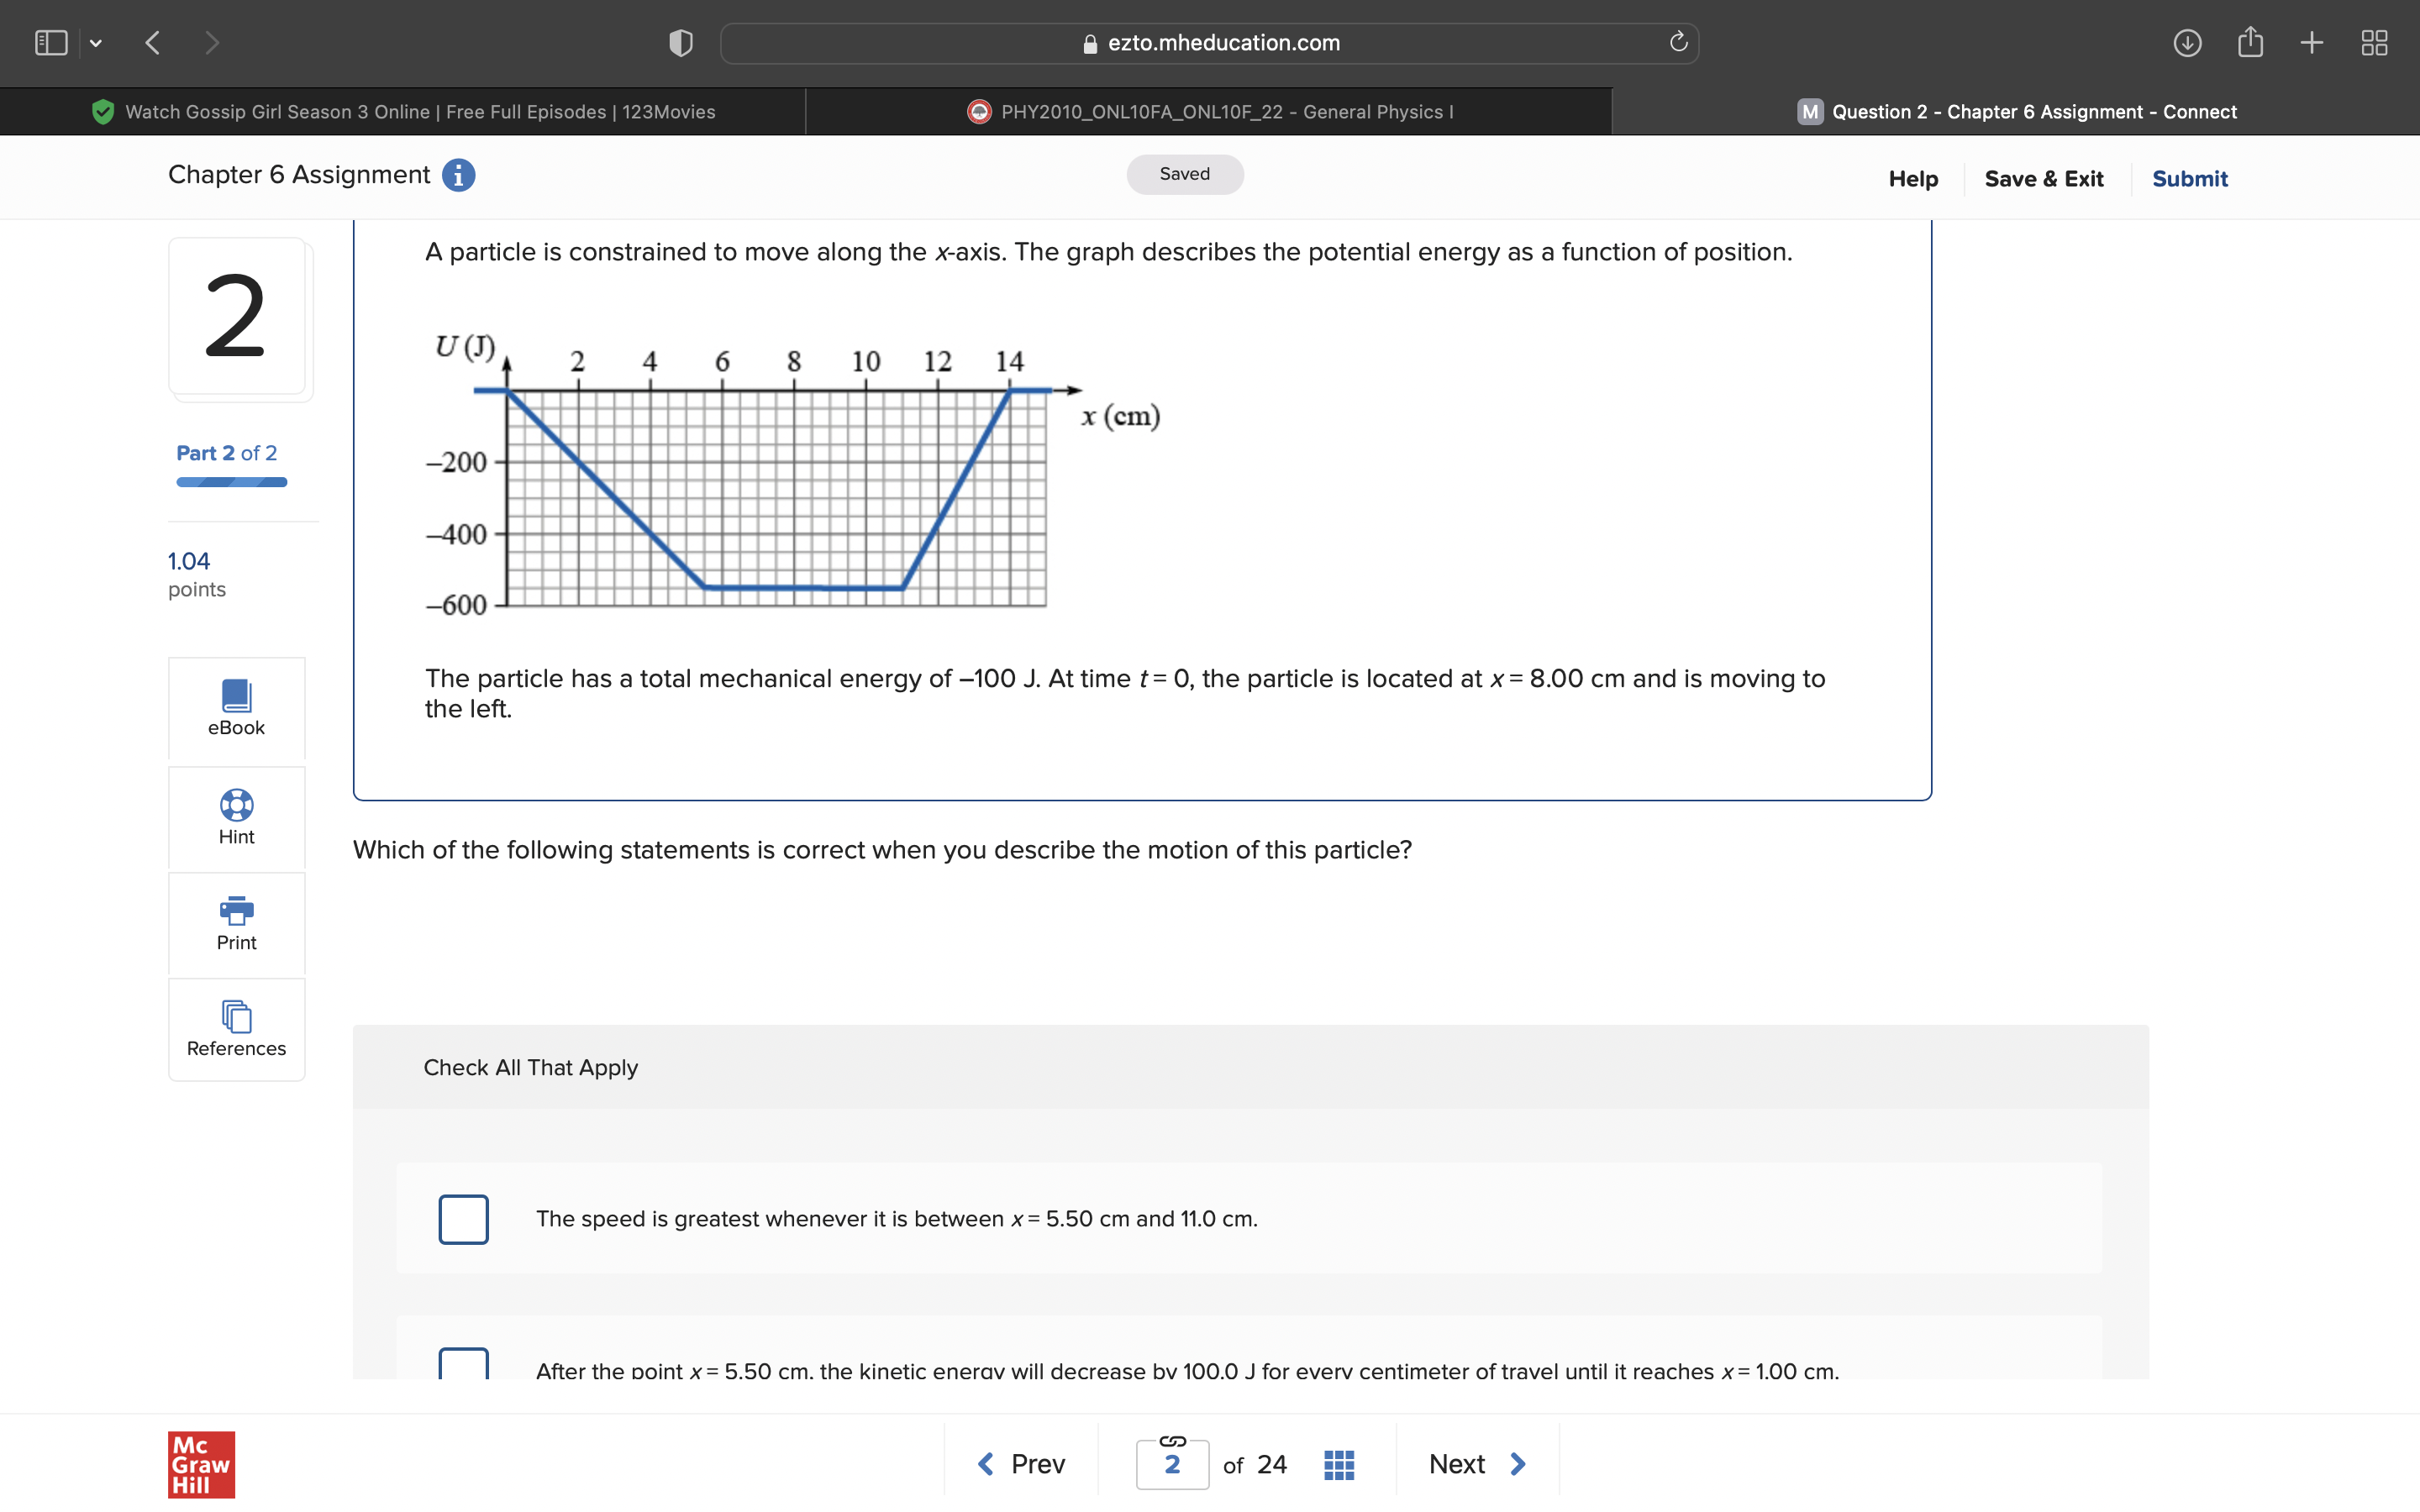Open the downloads list
The width and height of the screenshot is (2420, 1512).
coord(2188,42)
